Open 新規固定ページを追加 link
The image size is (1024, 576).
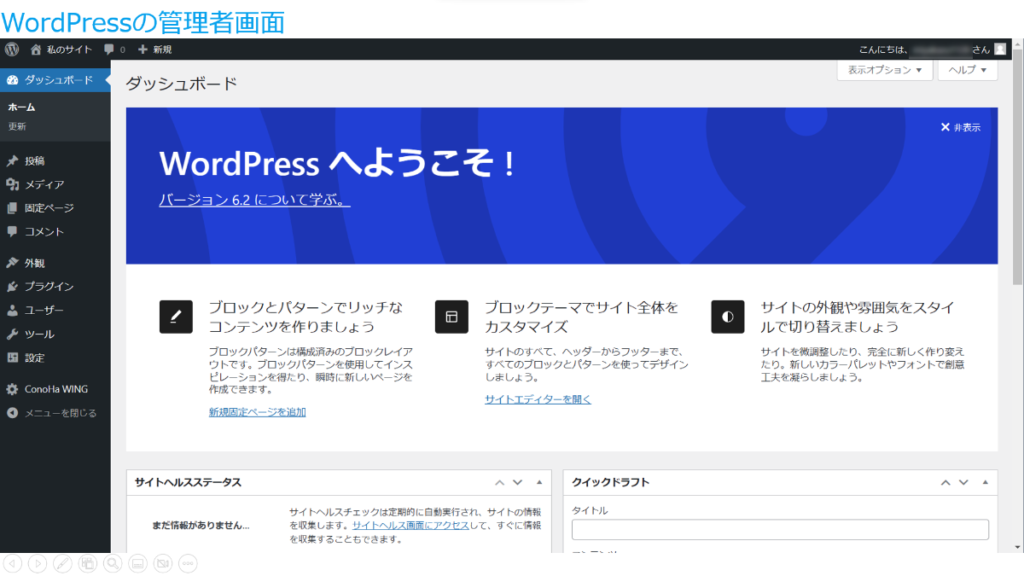[257, 412]
